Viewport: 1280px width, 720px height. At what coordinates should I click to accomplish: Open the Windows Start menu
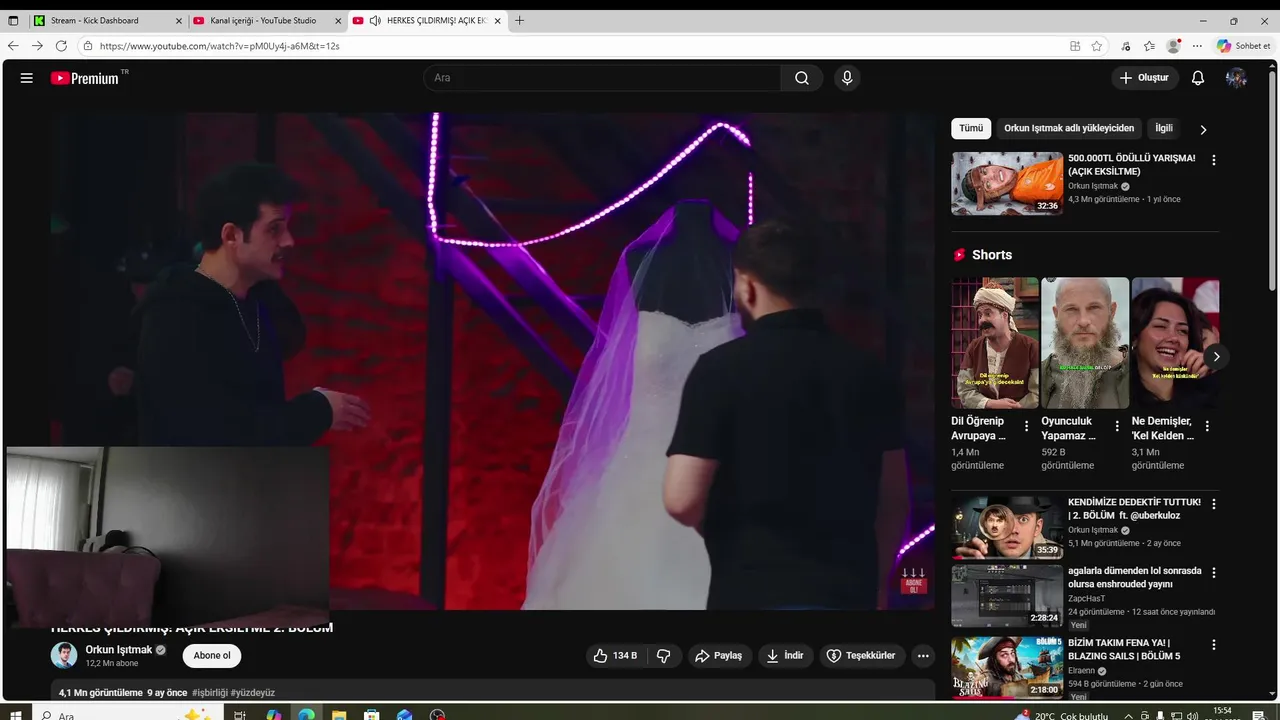(x=15, y=715)
